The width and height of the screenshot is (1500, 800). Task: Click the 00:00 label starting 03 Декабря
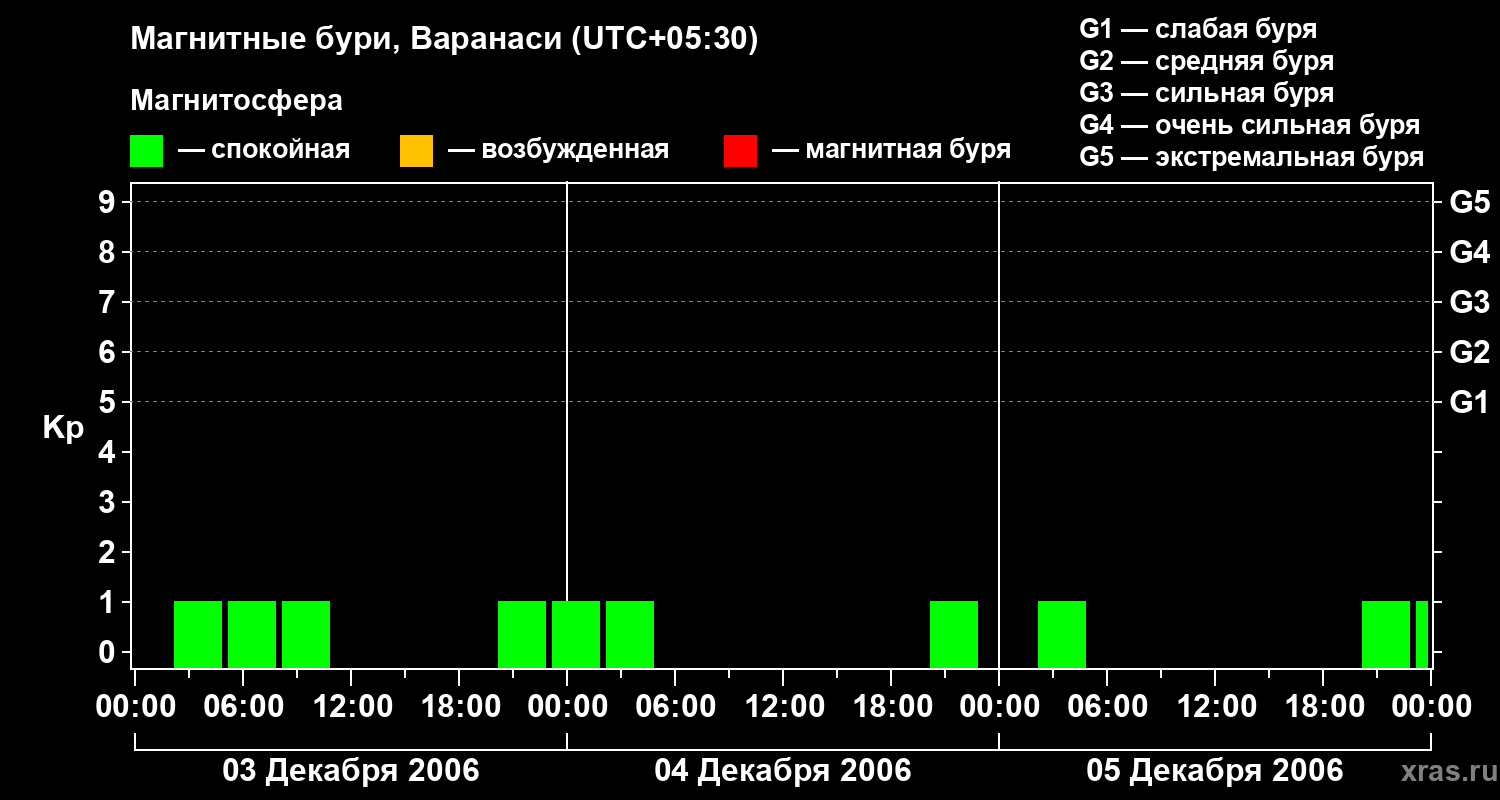point(136,706)
